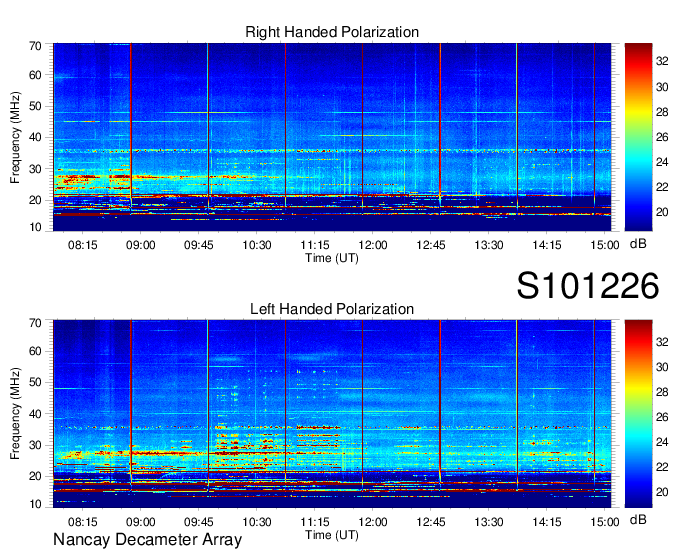This screenshot has height=552, width=680.
Task: Click the 11:15 tick of the left-handed plot
Action: point(315,522)
